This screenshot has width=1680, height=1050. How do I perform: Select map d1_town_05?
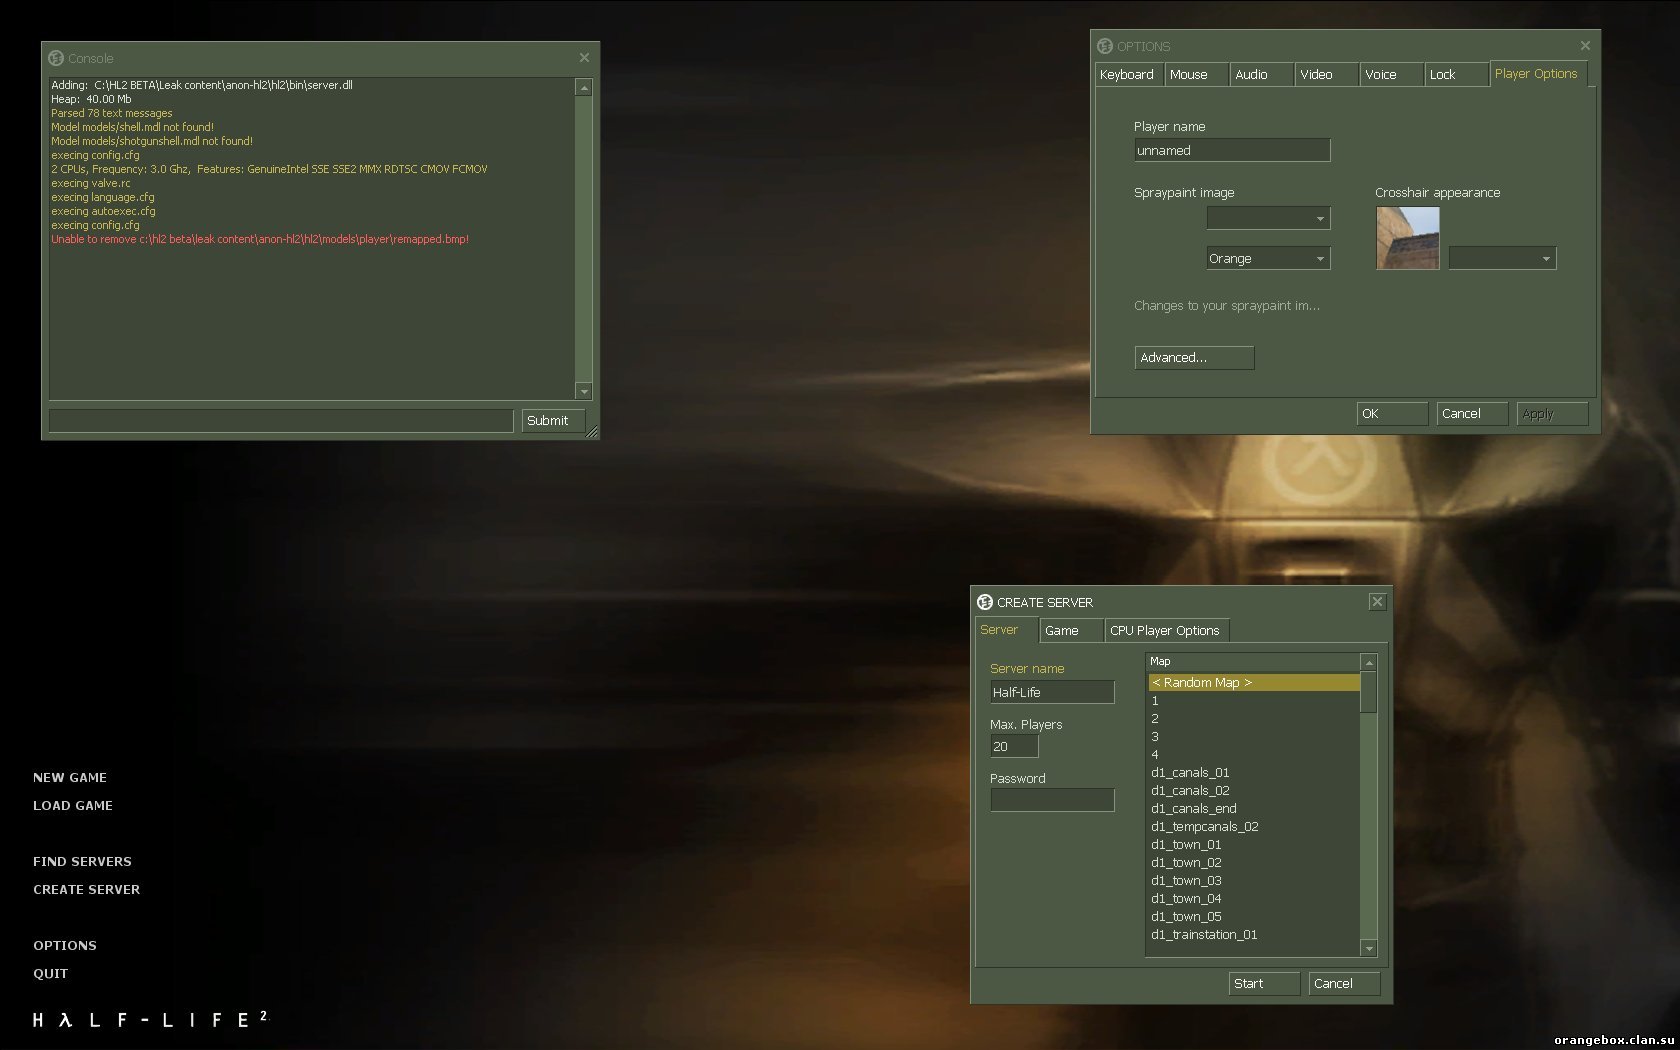click(x=1254, y=917)
